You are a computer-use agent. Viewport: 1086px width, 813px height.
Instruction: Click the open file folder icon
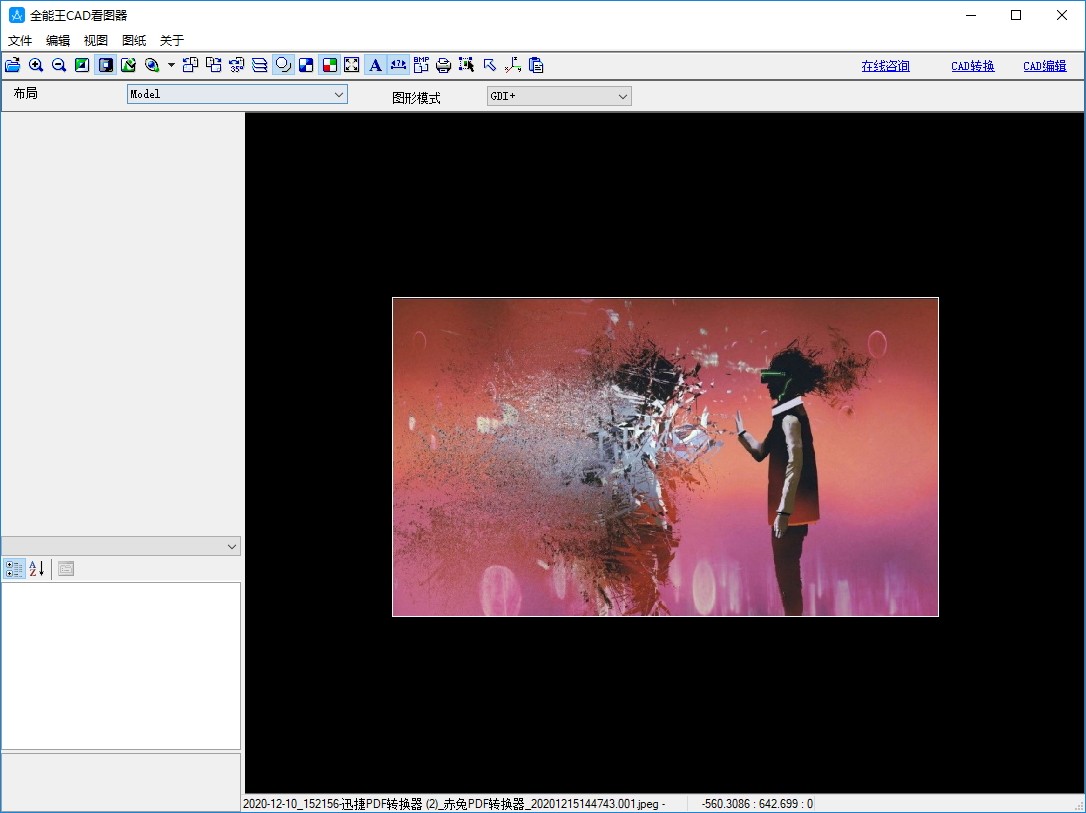point(13,66)
